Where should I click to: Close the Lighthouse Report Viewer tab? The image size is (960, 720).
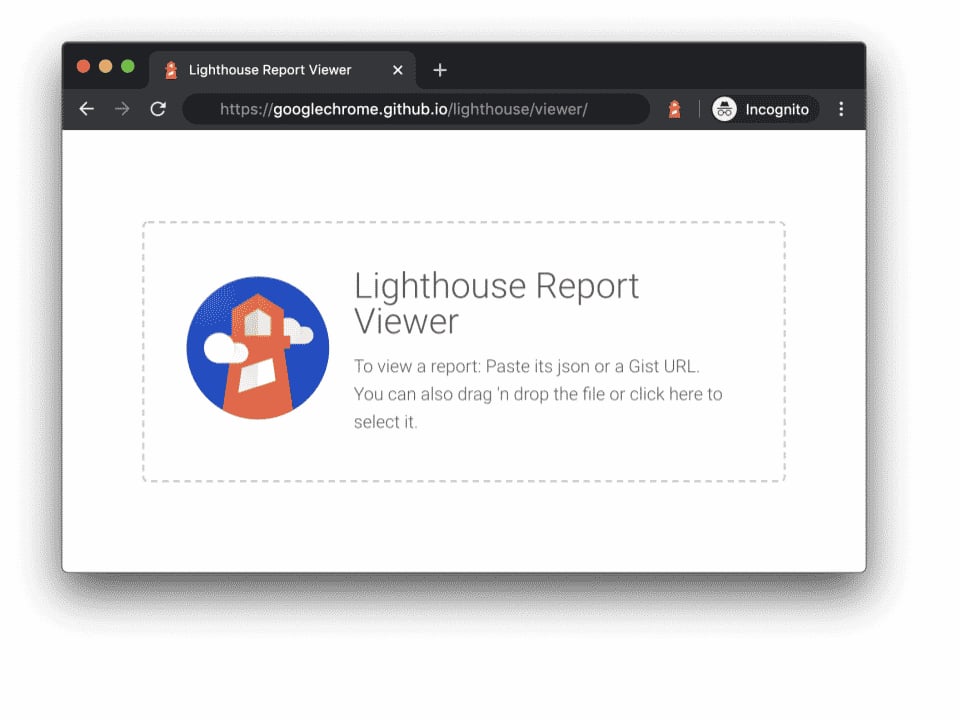pos(398,70)
